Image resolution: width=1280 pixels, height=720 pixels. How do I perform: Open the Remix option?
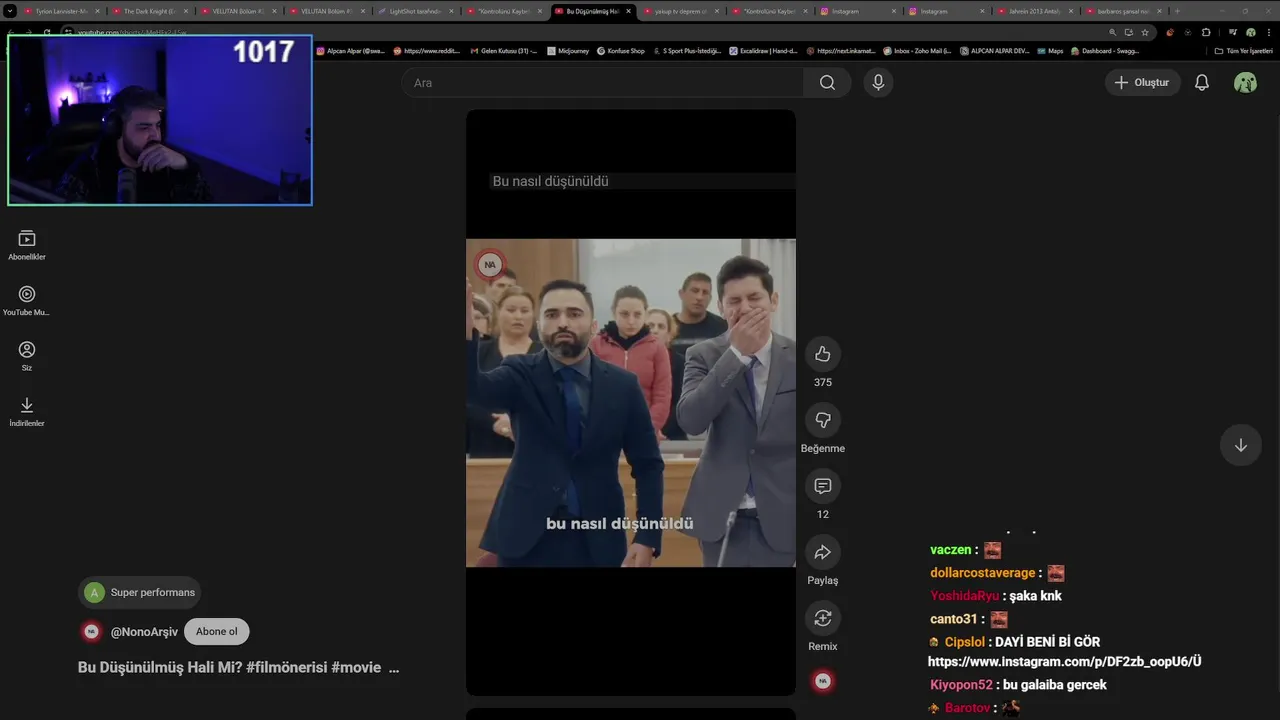tap(822, 618)
